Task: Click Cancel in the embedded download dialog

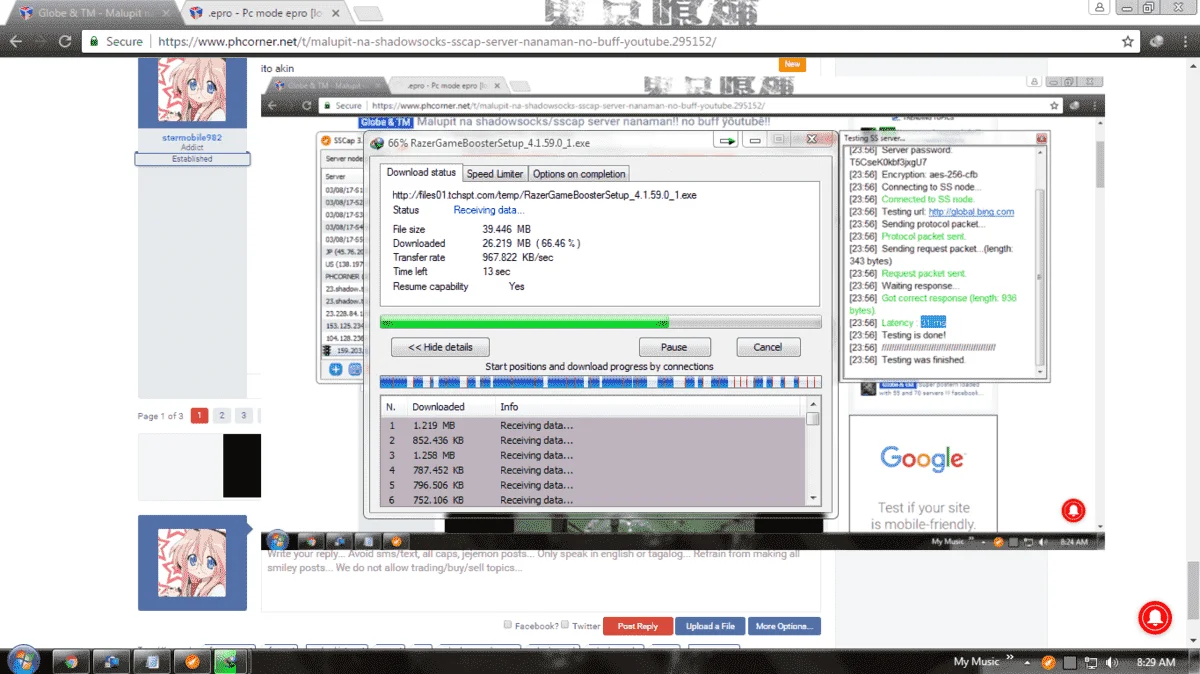Action: [x=768, y=347]
